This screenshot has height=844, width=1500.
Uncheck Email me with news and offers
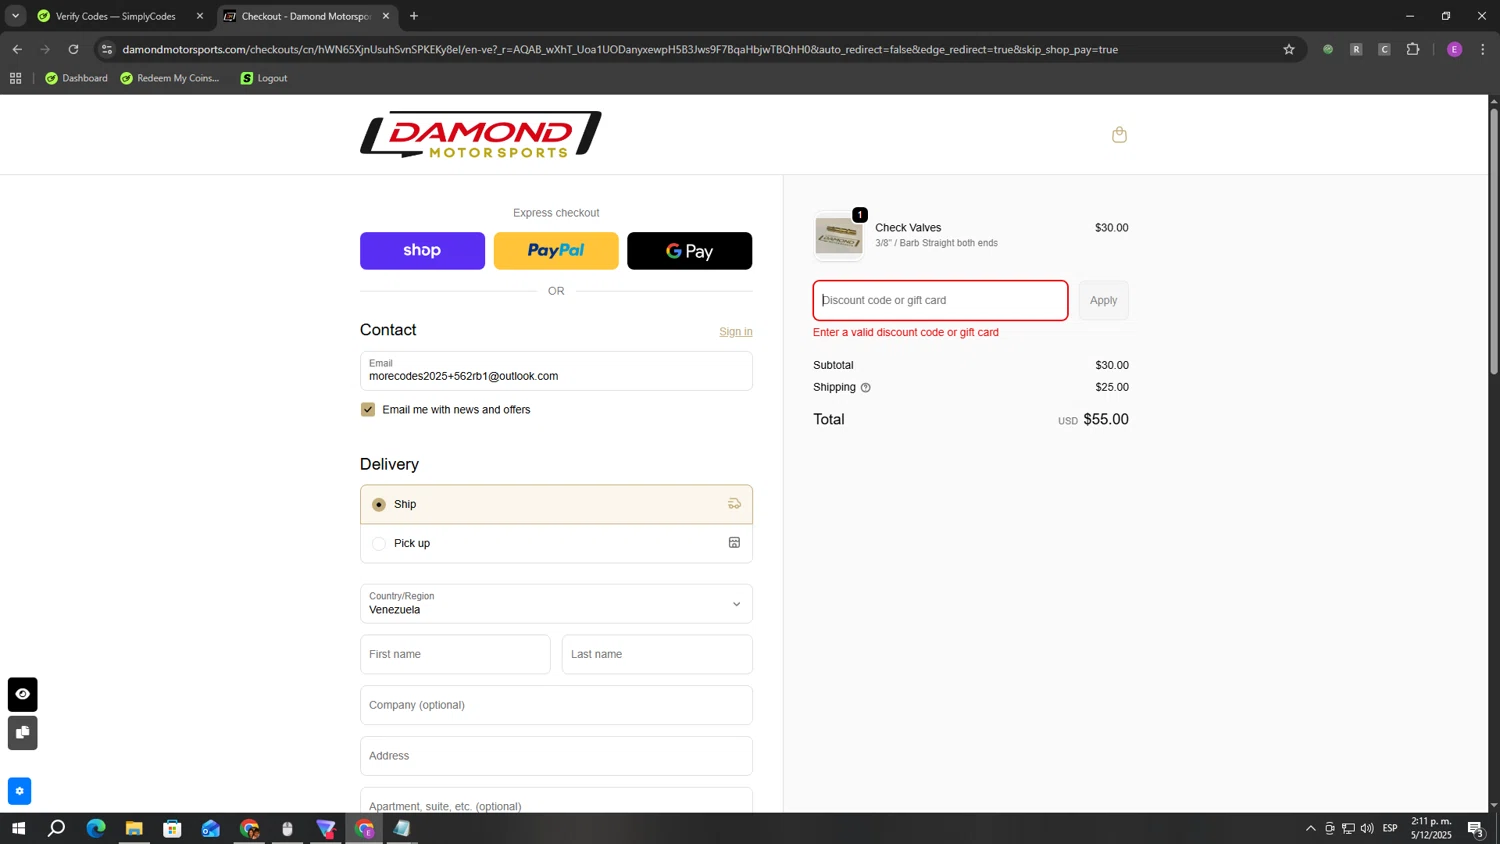(368, 409)
